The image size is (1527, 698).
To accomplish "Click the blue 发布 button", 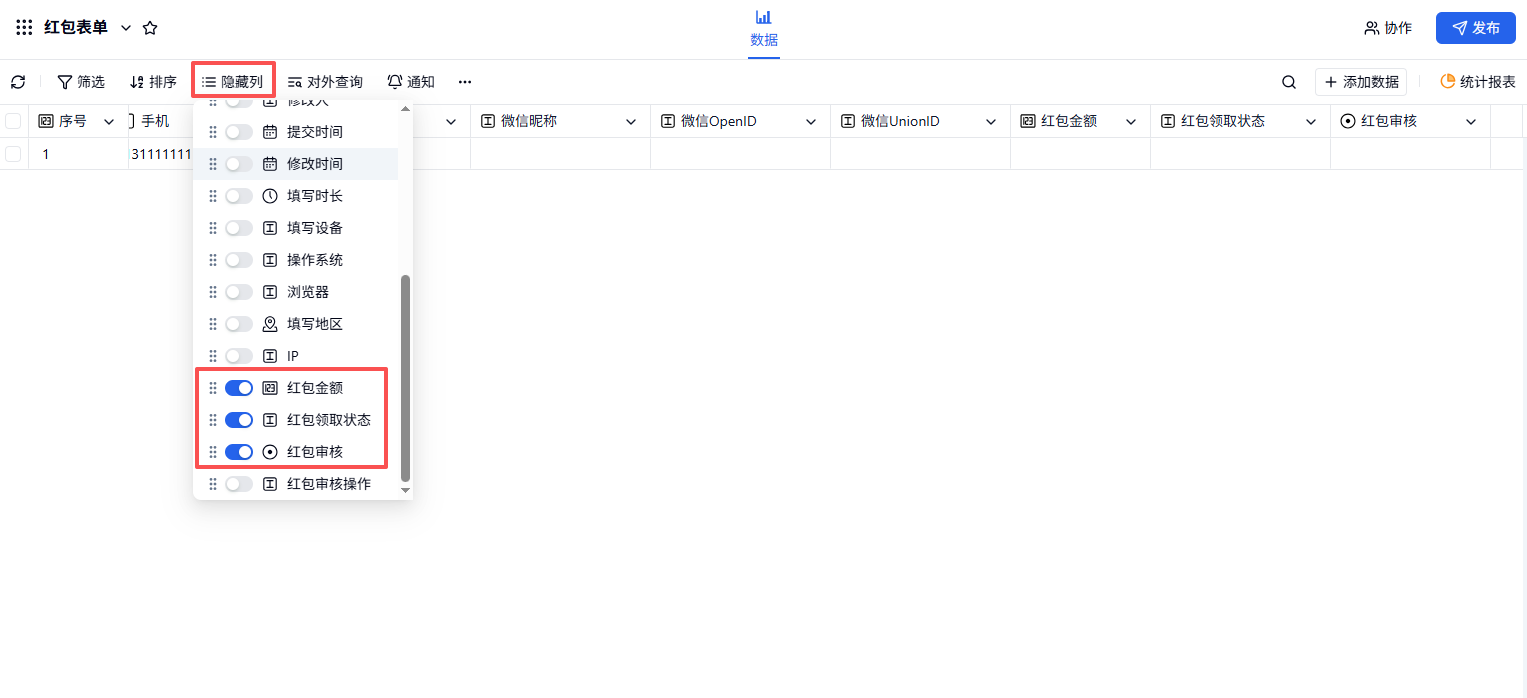I will click(x=1475, y=28).
